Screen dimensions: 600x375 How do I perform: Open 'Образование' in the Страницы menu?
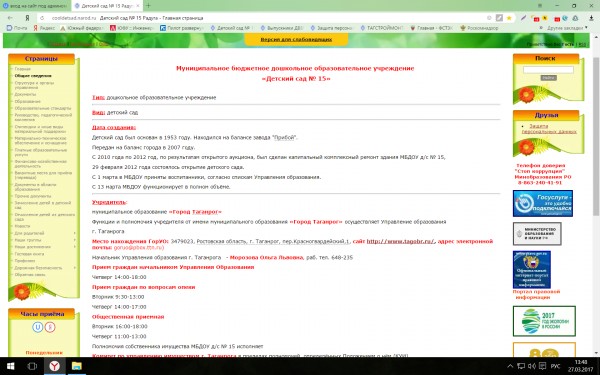tap(28, 101)
